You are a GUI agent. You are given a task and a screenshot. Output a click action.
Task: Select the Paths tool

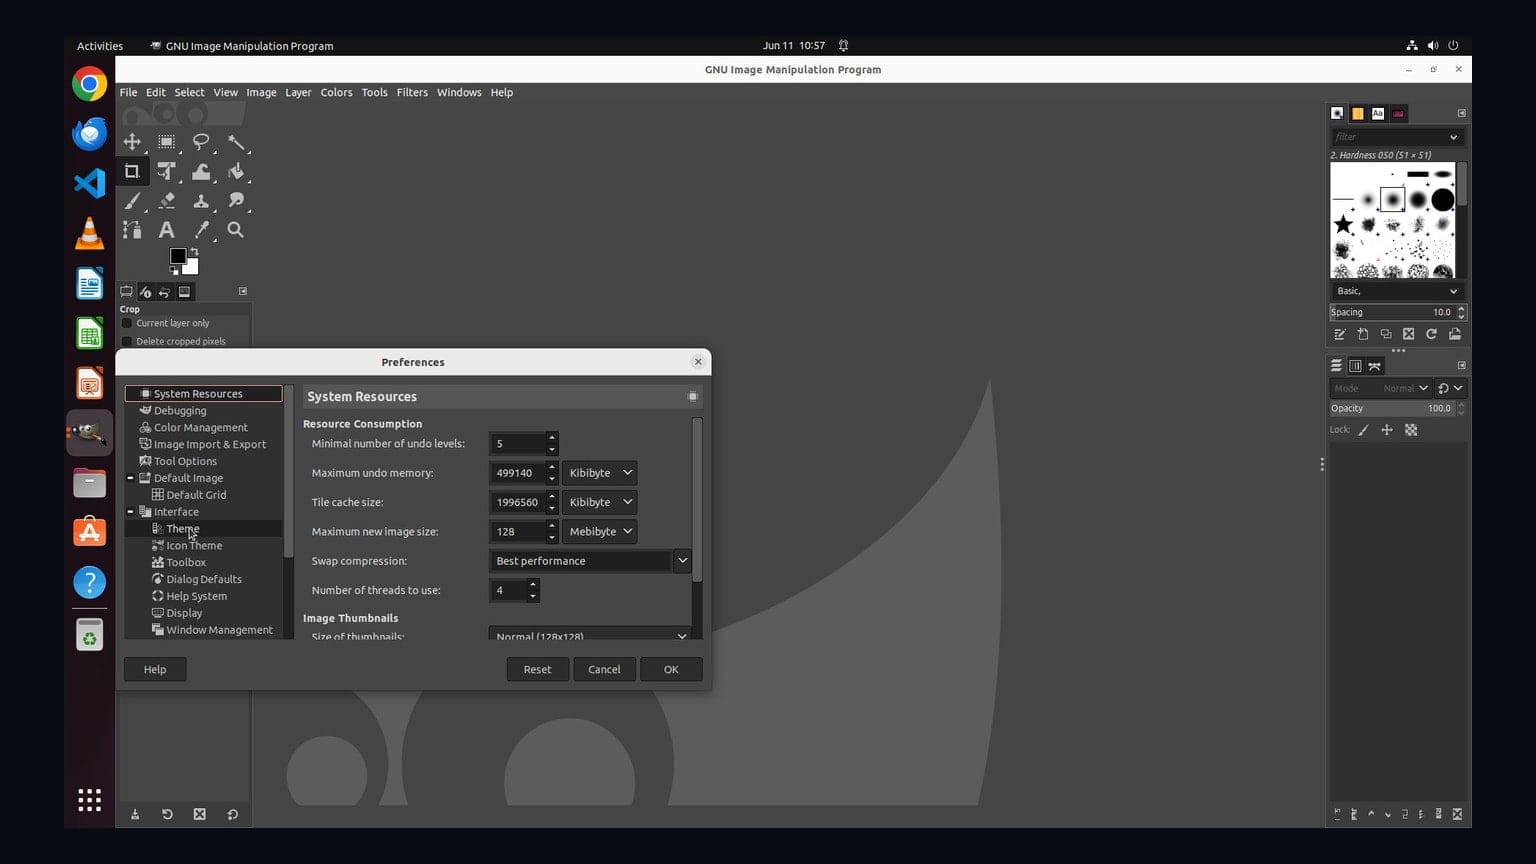[132, 230]
